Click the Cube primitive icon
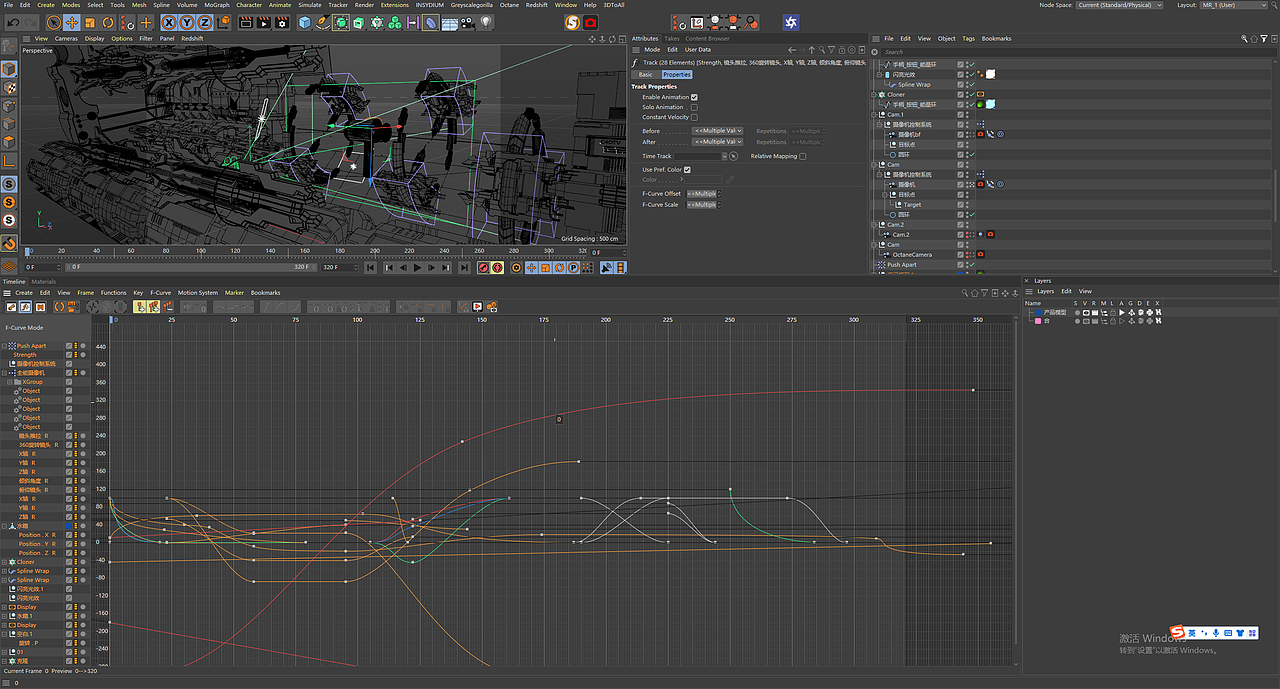The image size is (1280, 689). (305, 22)
